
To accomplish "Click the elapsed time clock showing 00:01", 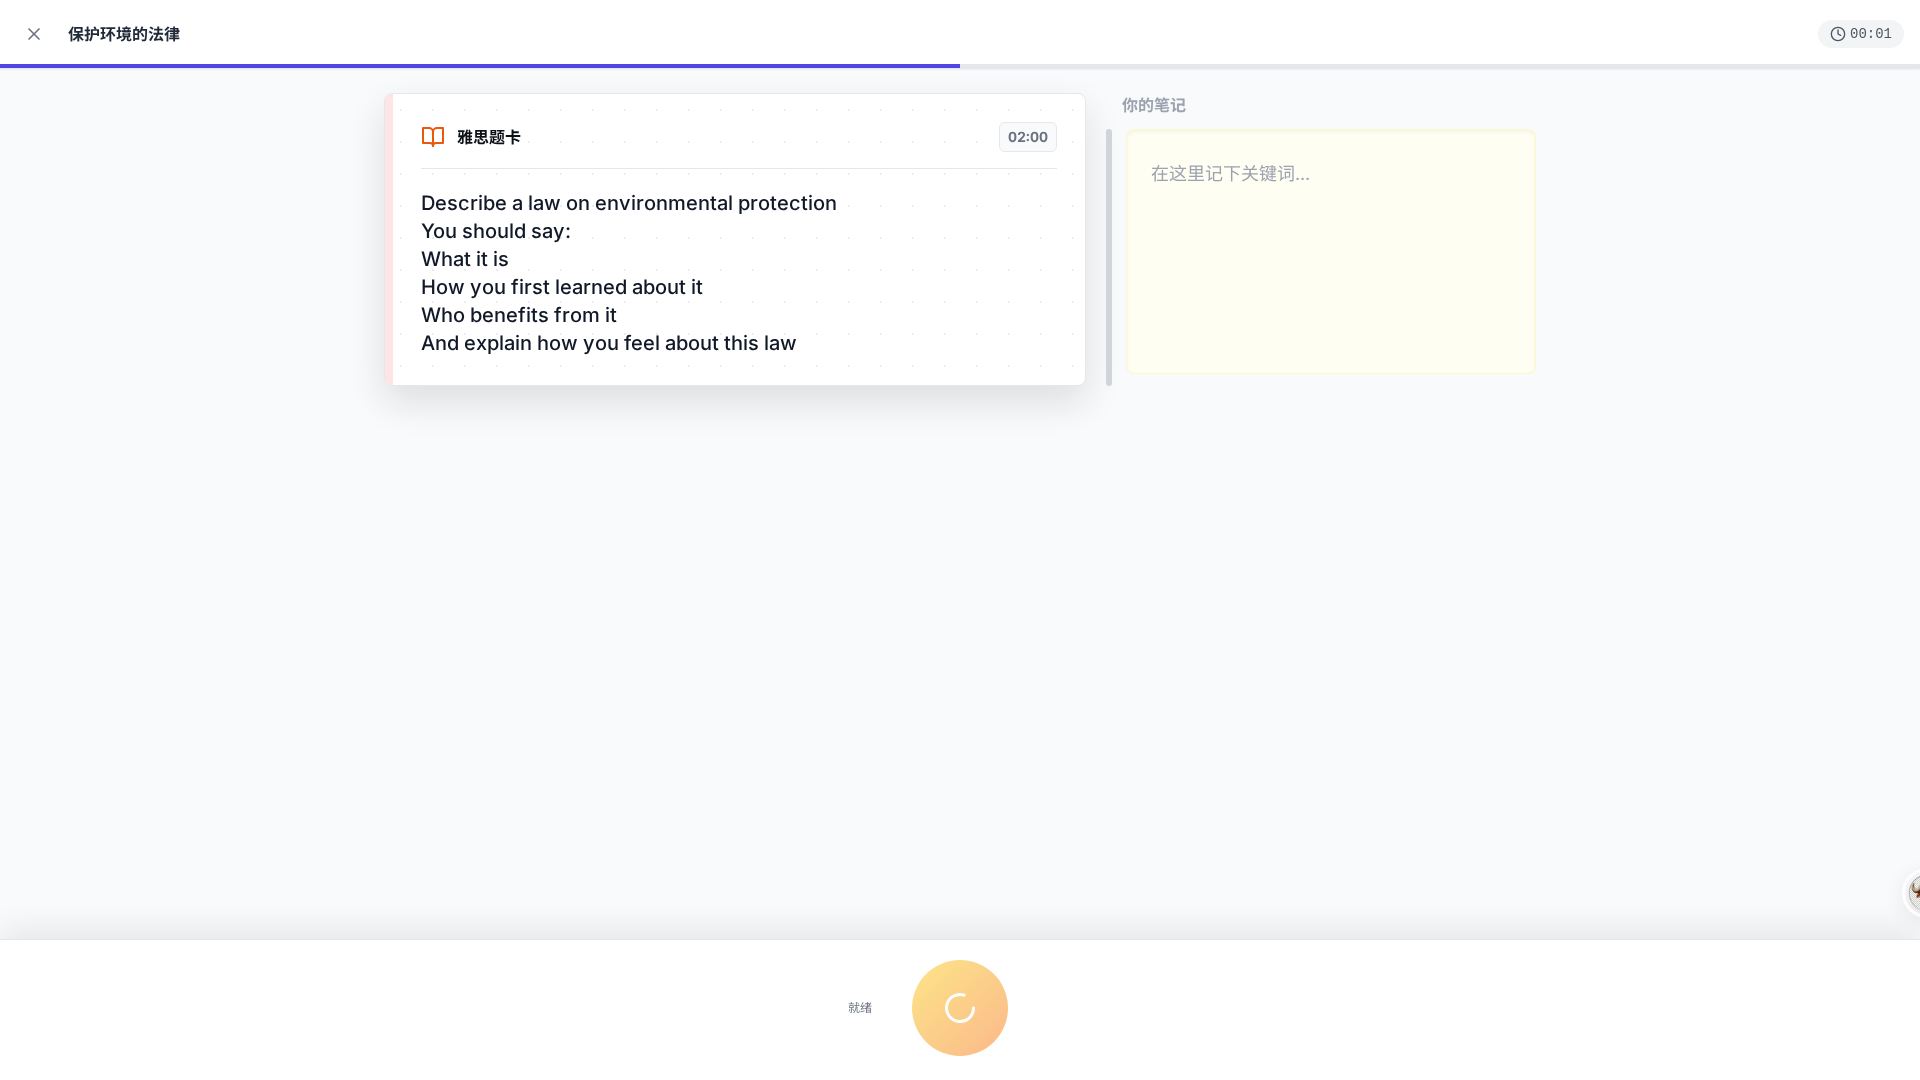I will pyautogui.click(x=1860, y=34).
